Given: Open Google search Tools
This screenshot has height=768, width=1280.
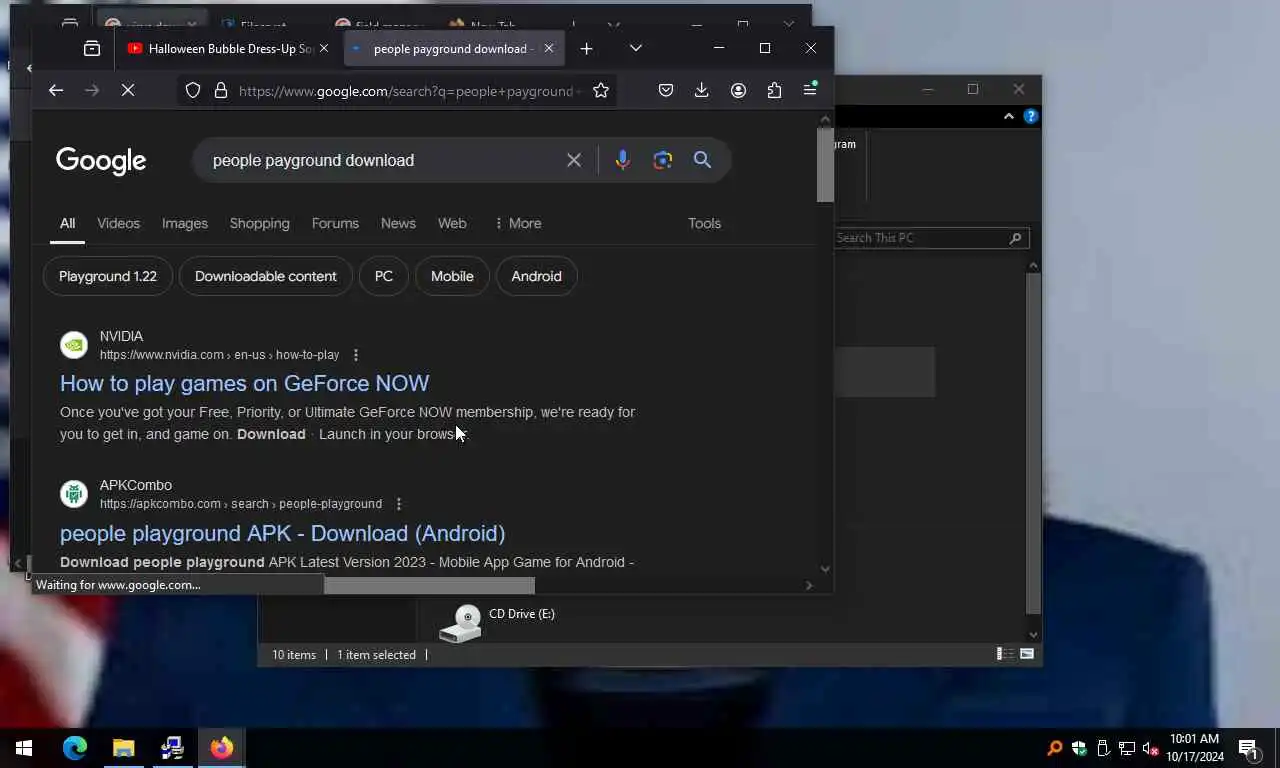Looking at the screenshot, I should click(704, 223).
